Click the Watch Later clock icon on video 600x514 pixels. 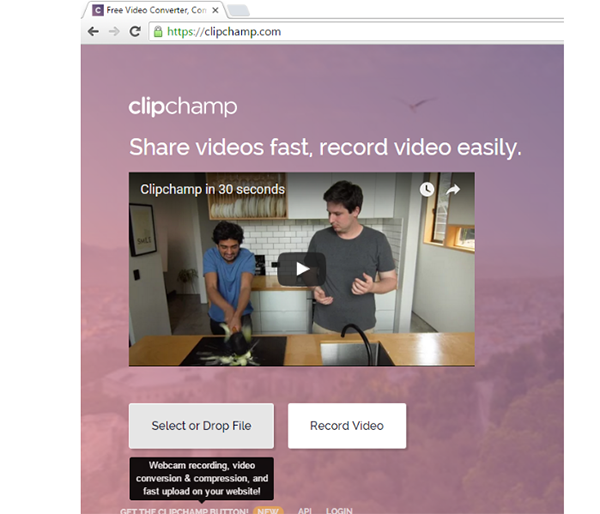[427, 189]
